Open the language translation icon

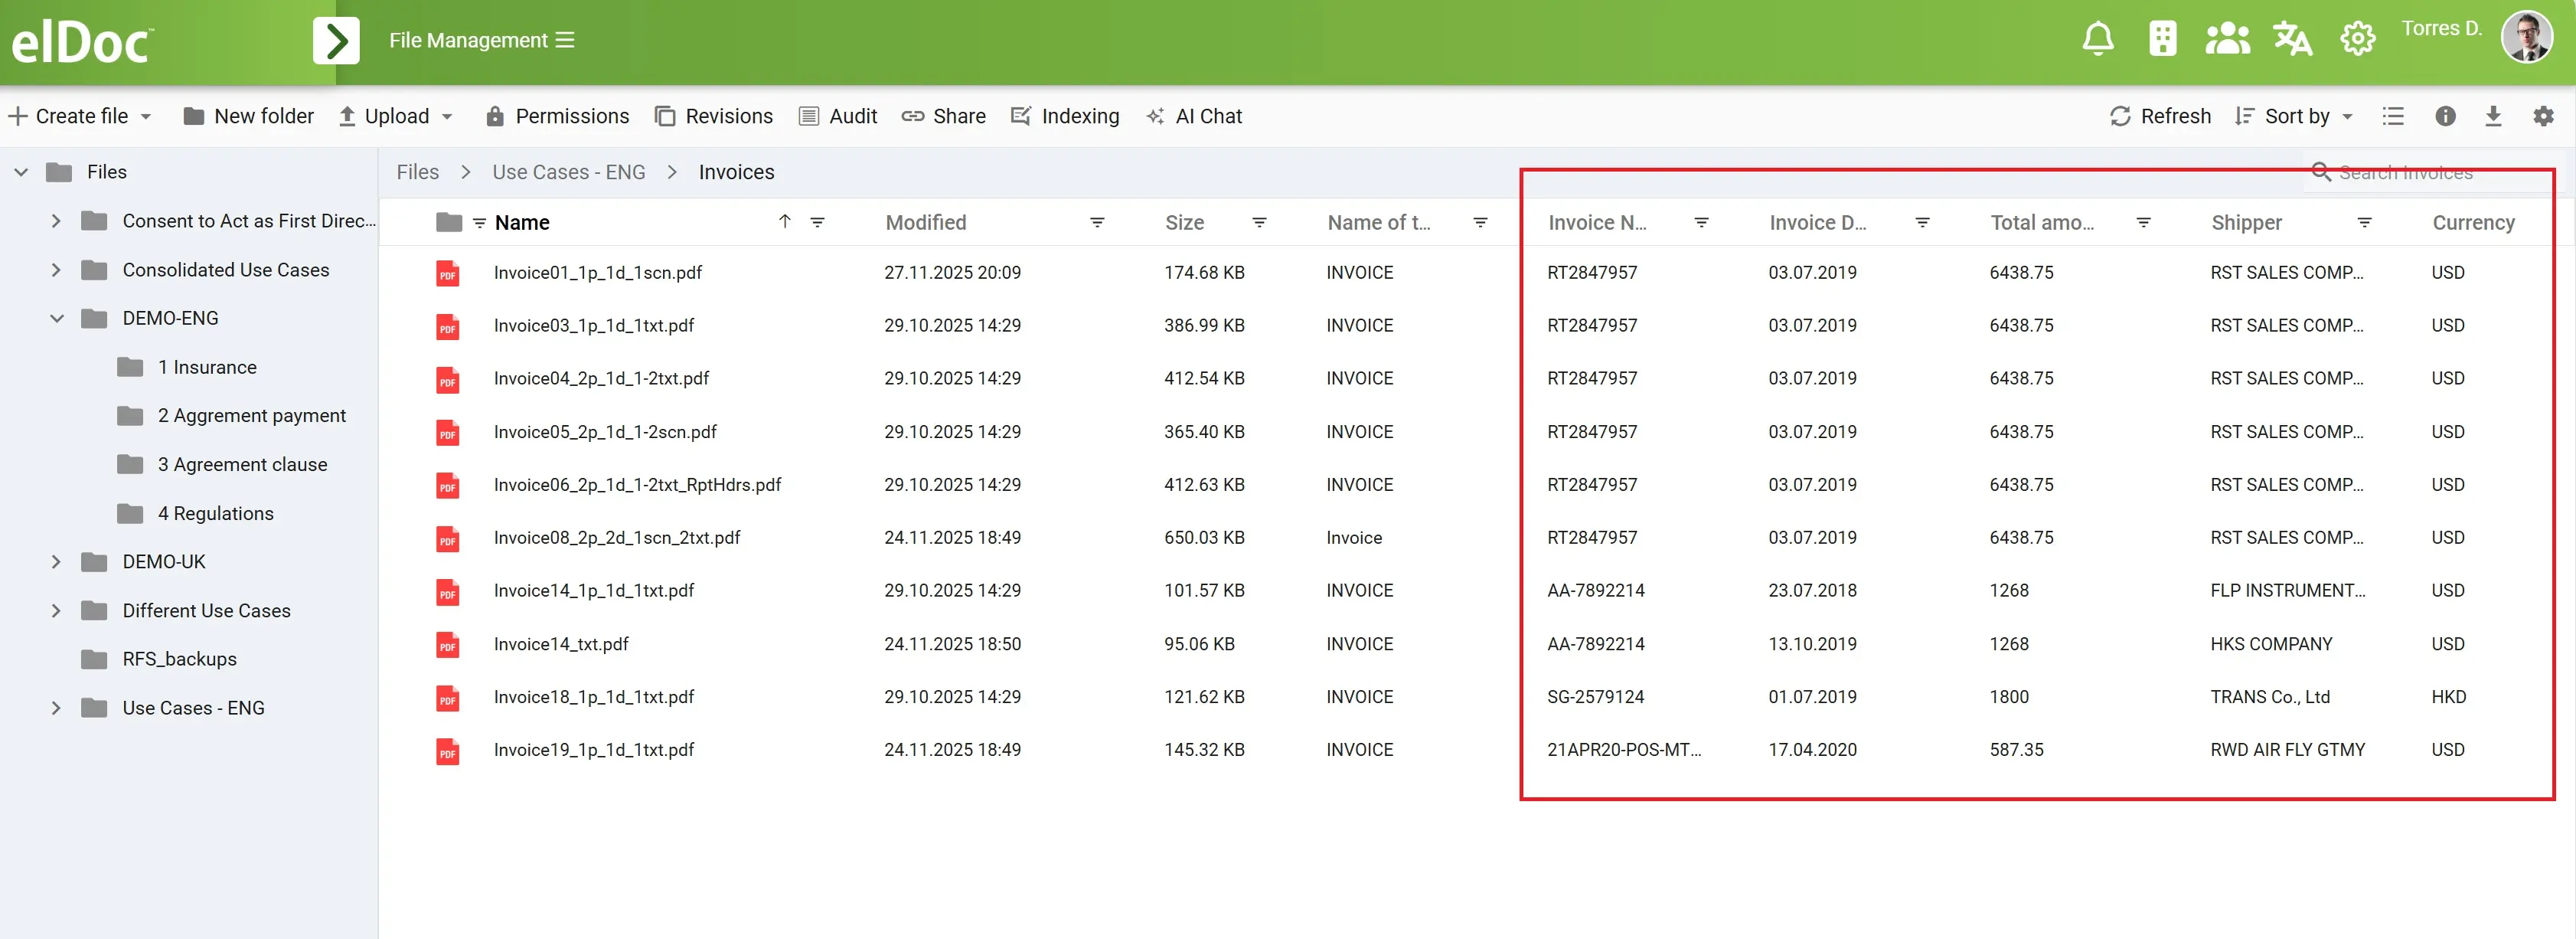[x=2292, y=39]
